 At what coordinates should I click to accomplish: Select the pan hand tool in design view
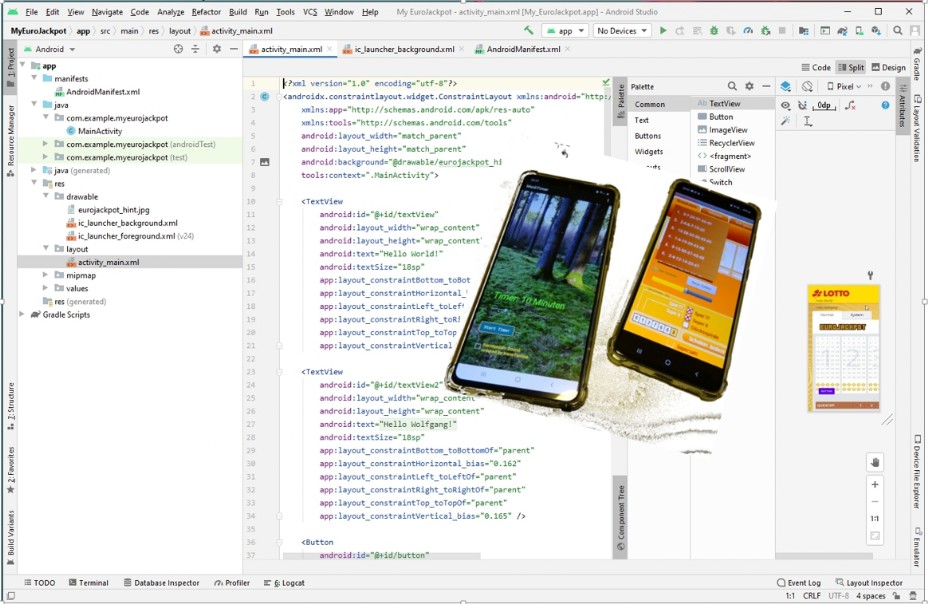875,462
